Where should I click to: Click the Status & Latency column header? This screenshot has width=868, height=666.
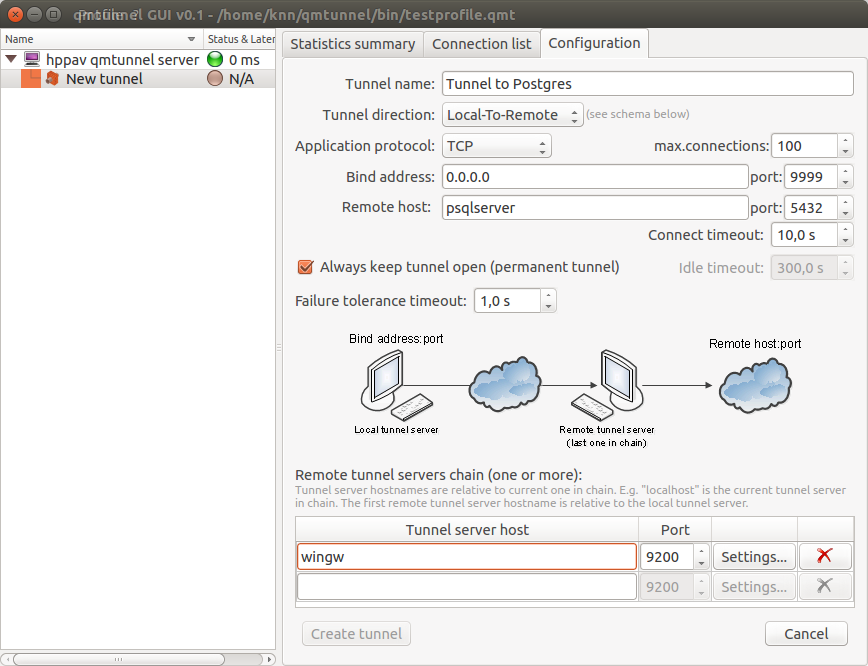(239, 39)
